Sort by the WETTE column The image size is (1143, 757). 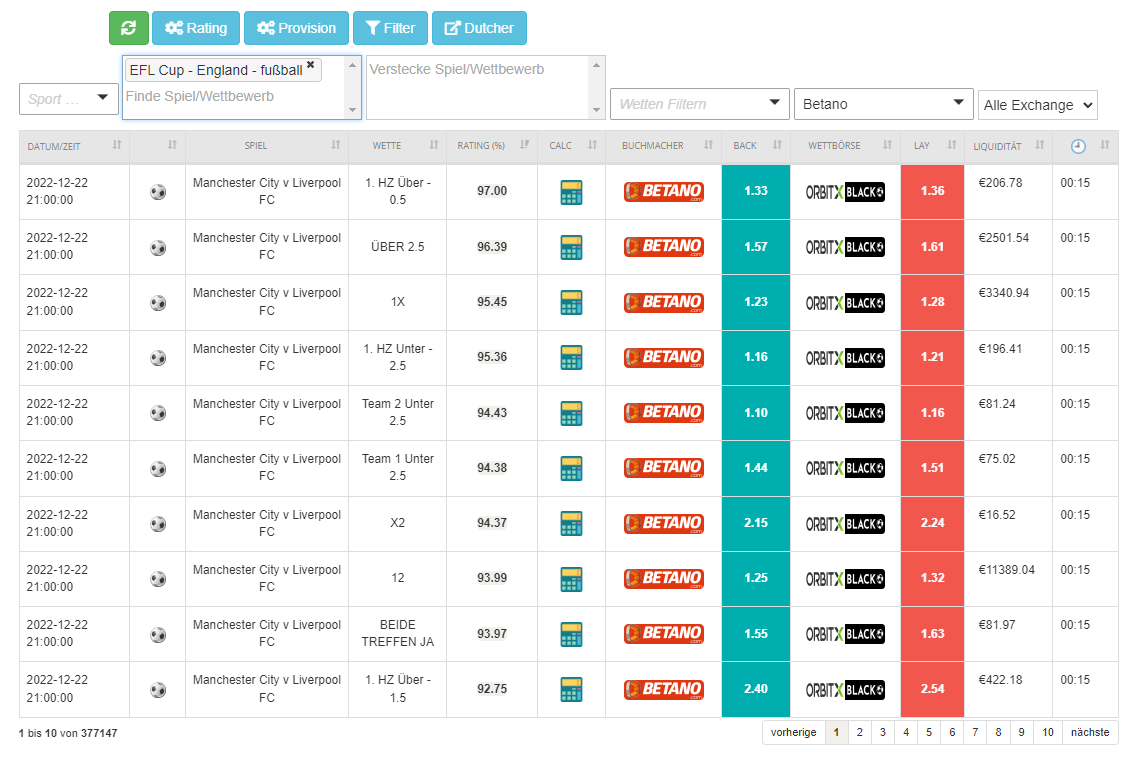click(x=397, y=146)
